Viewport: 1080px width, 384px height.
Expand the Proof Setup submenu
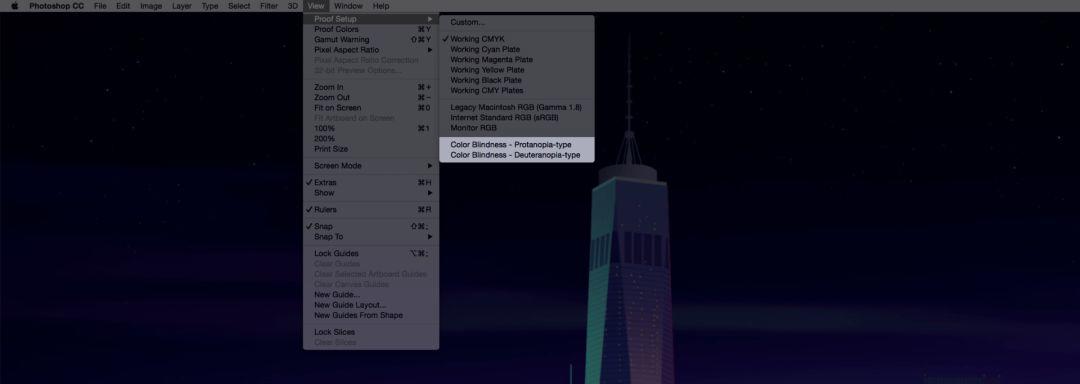(371, 19)
